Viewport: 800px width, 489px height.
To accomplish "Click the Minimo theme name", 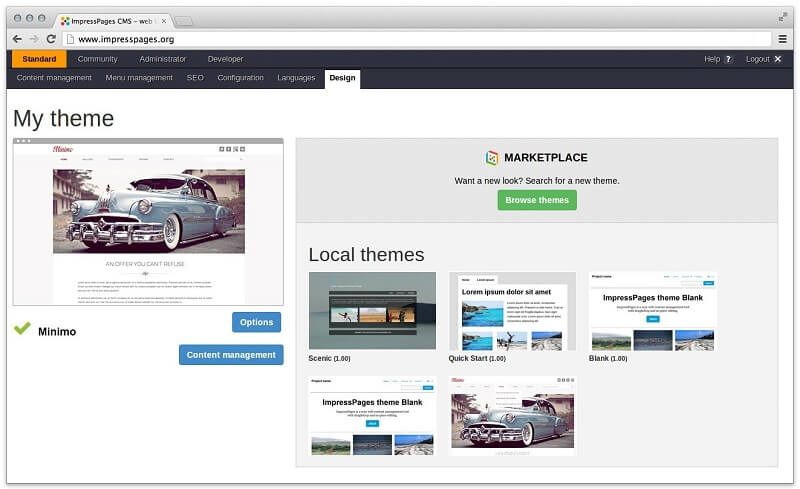I will click(57, 332).
